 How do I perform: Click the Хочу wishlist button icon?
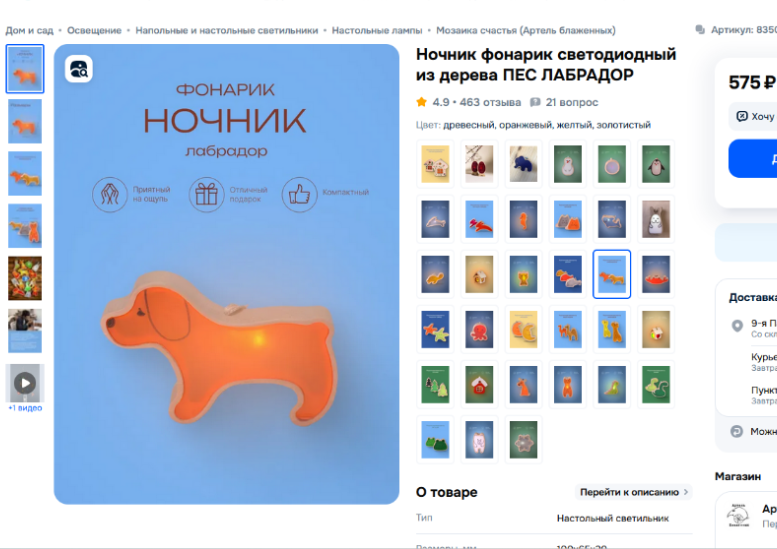[x=742, y=116]
